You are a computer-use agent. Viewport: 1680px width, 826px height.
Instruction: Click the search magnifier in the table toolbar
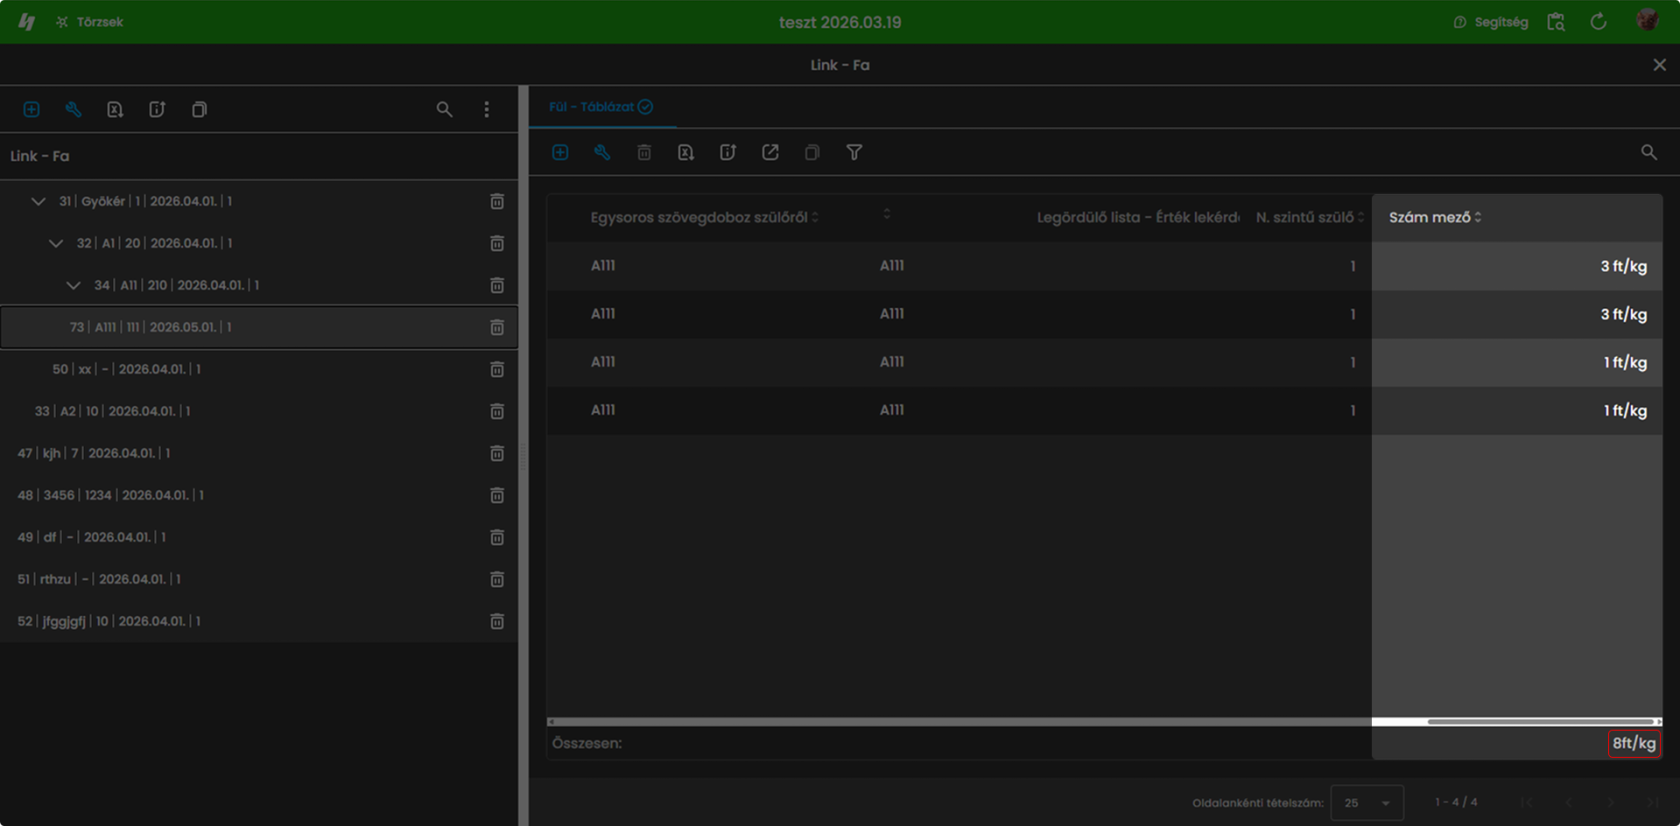pyautogui.click(x=1649, y=152)
